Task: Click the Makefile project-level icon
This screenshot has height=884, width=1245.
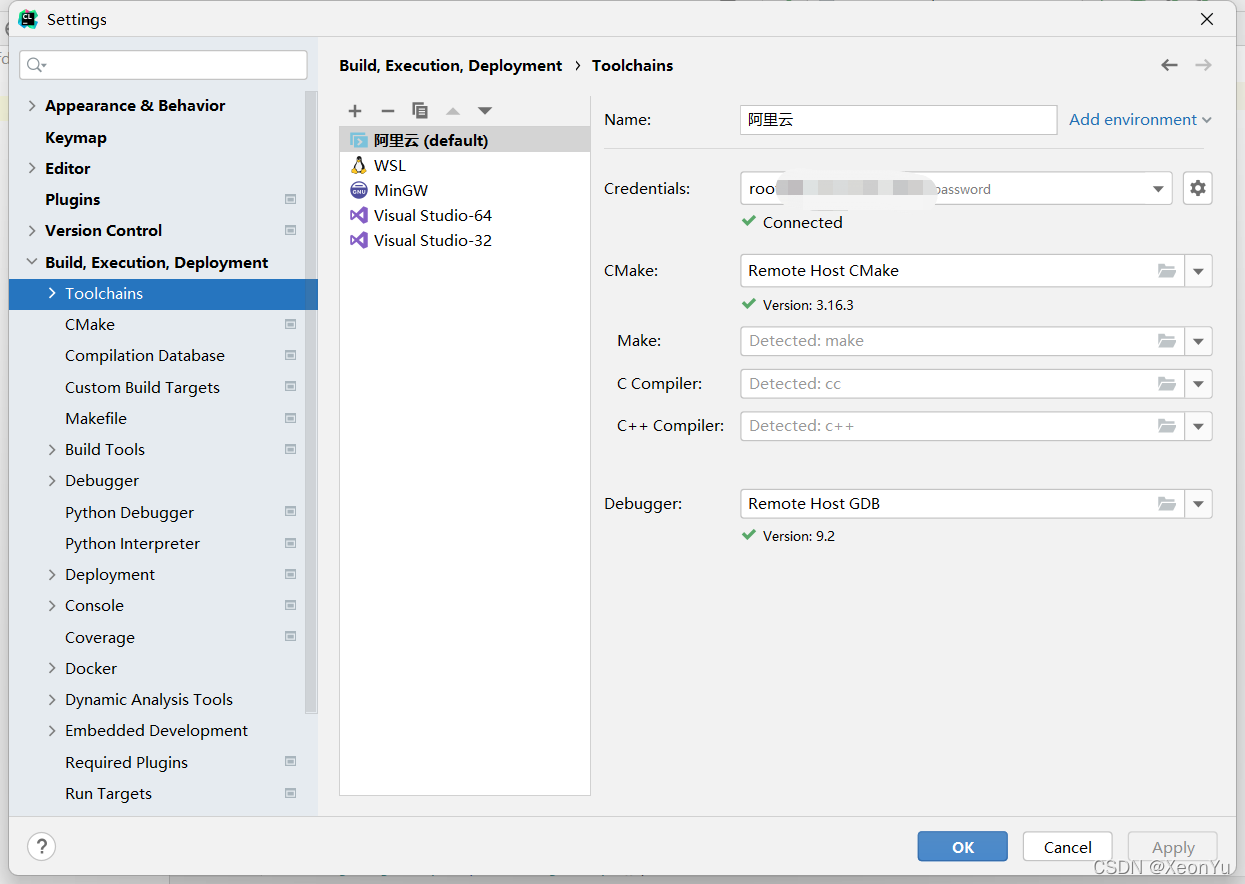Action: tap(290, 419)
